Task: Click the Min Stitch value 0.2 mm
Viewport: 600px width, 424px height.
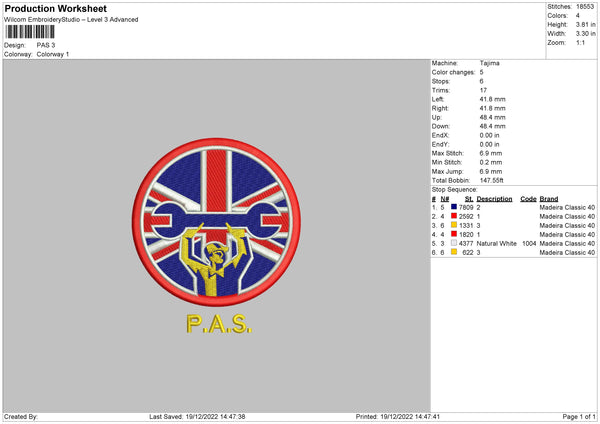Action: click(491, 162)
